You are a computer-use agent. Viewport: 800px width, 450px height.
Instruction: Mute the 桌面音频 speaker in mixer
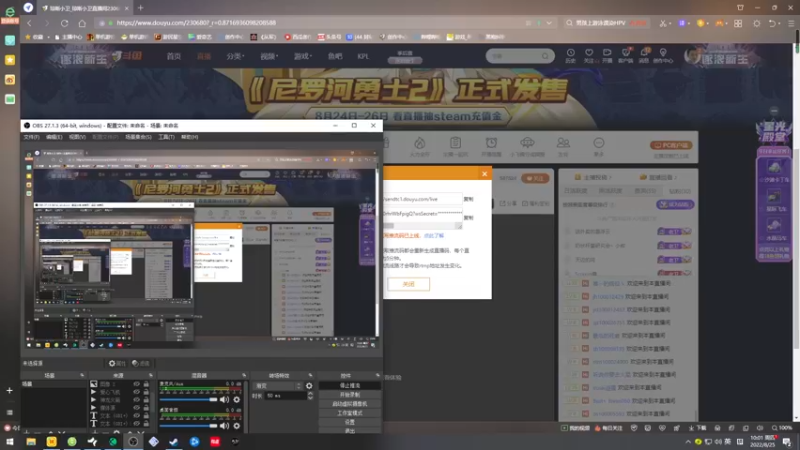coord(224,426)
